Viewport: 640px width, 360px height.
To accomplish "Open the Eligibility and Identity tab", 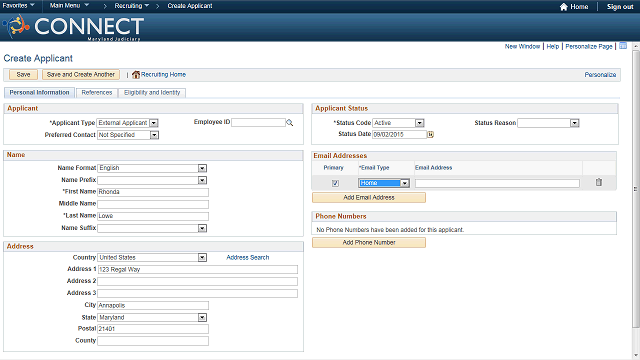I will pyautogui.click(x=152, y=93).
